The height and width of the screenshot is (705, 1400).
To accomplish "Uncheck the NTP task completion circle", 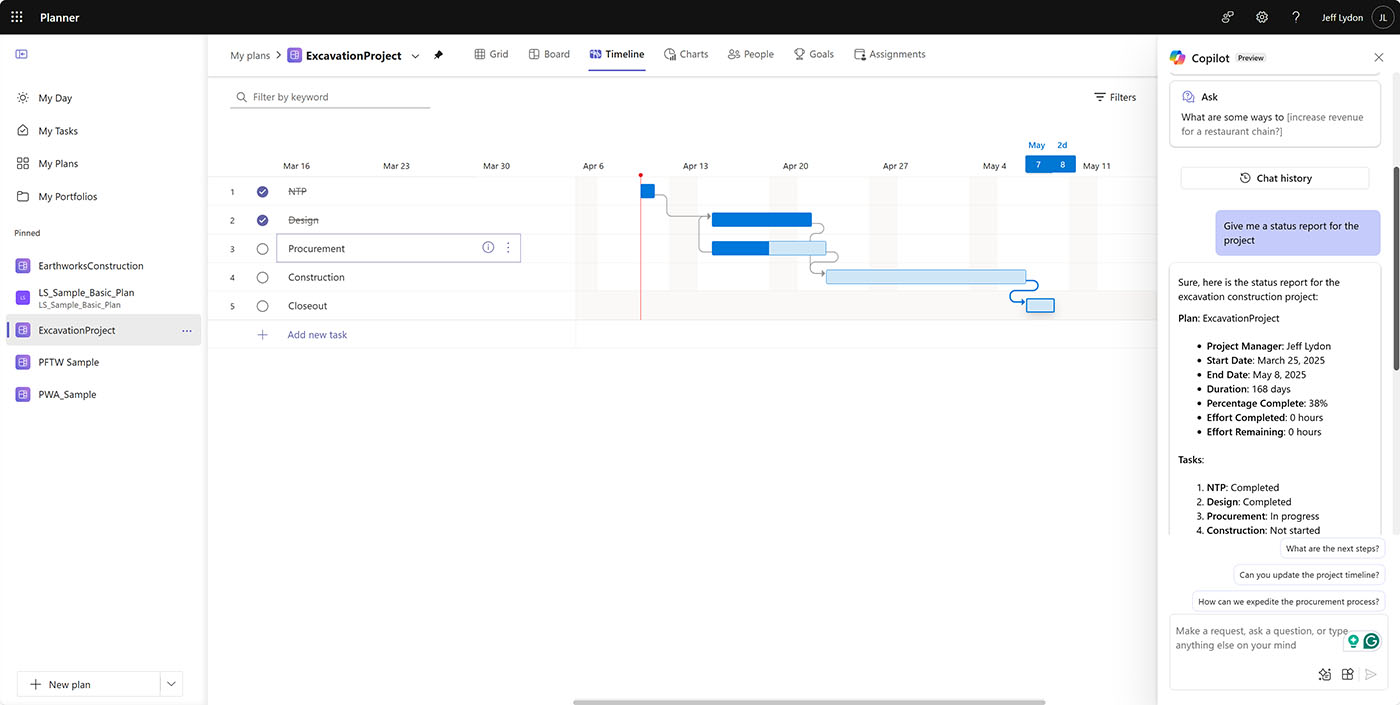I will coord(262,191).
